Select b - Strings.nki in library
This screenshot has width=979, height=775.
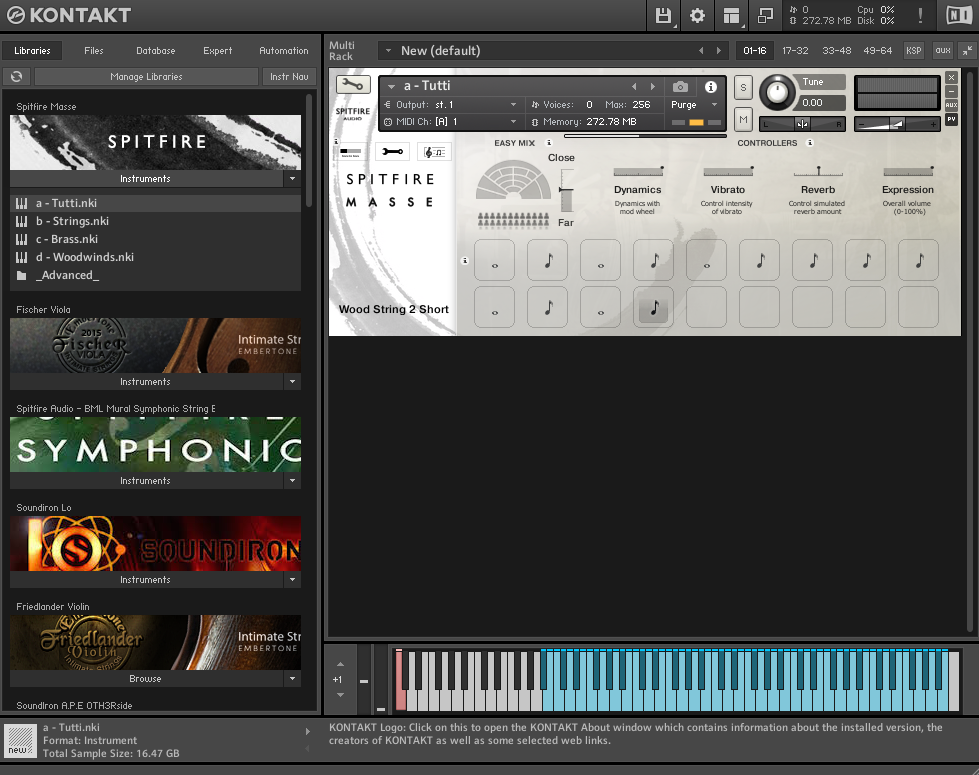[155, 221]
